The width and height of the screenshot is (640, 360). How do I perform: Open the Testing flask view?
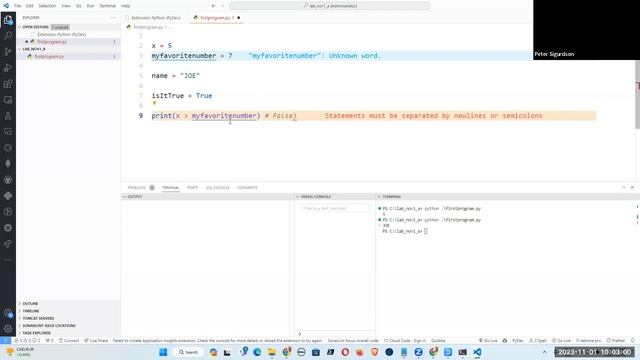pyautogui.click(x=8, y=116)
